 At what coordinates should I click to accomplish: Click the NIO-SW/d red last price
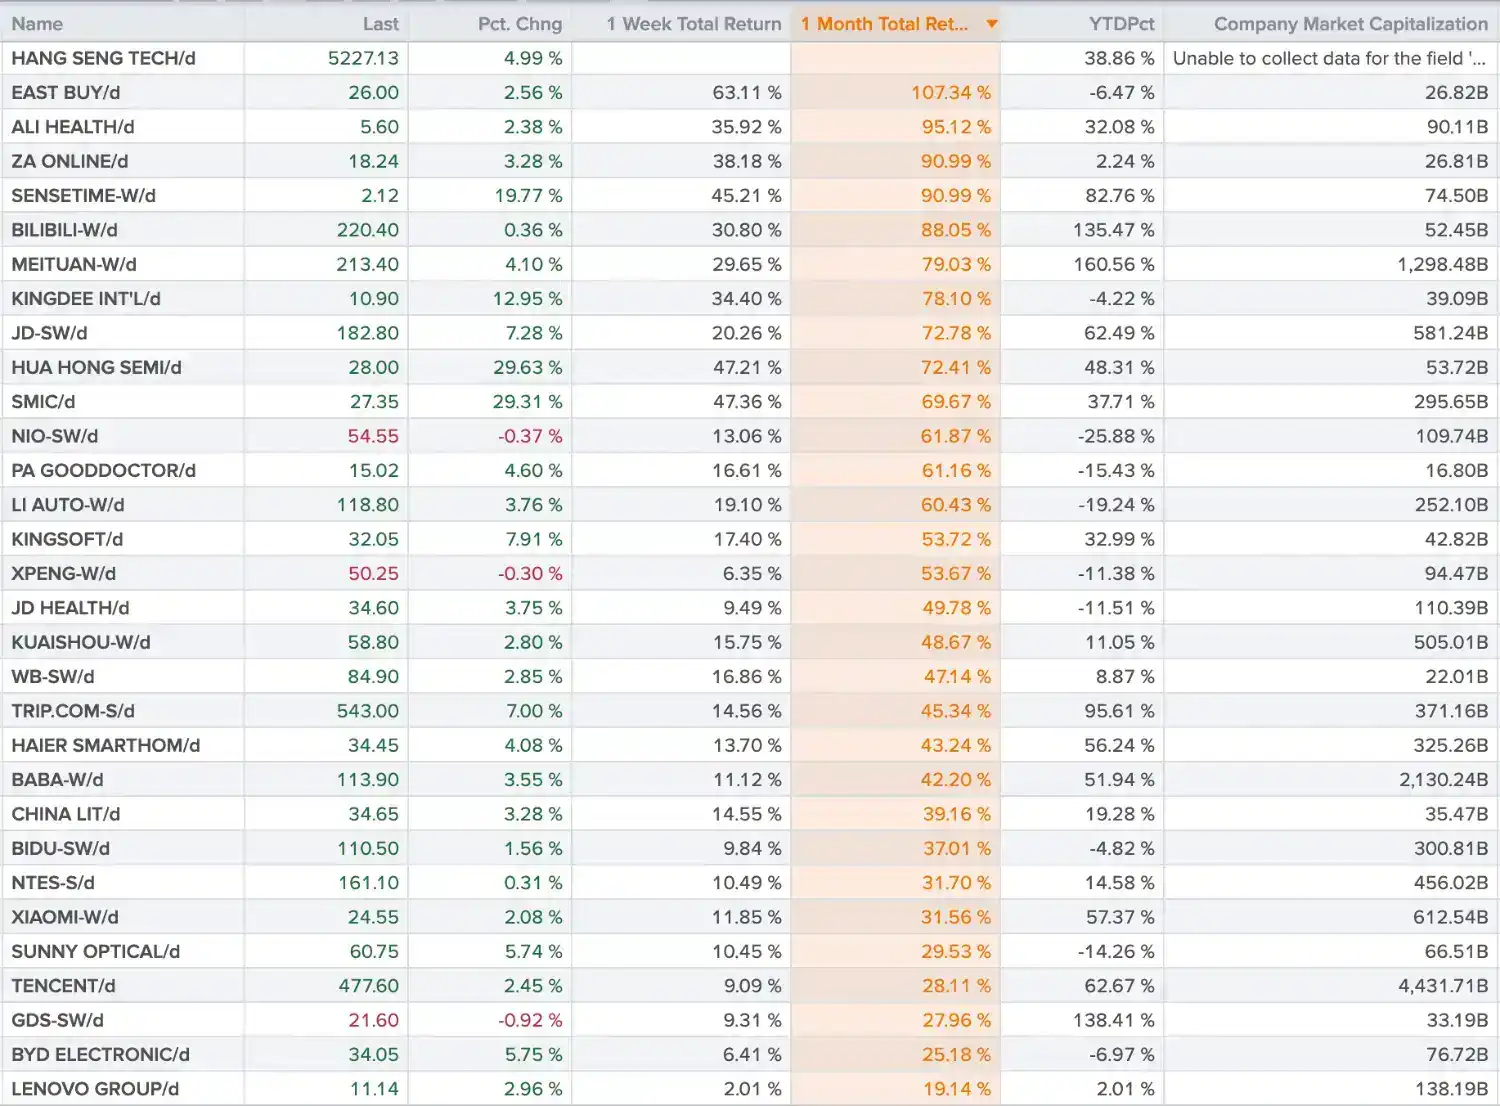pos(373,436)
